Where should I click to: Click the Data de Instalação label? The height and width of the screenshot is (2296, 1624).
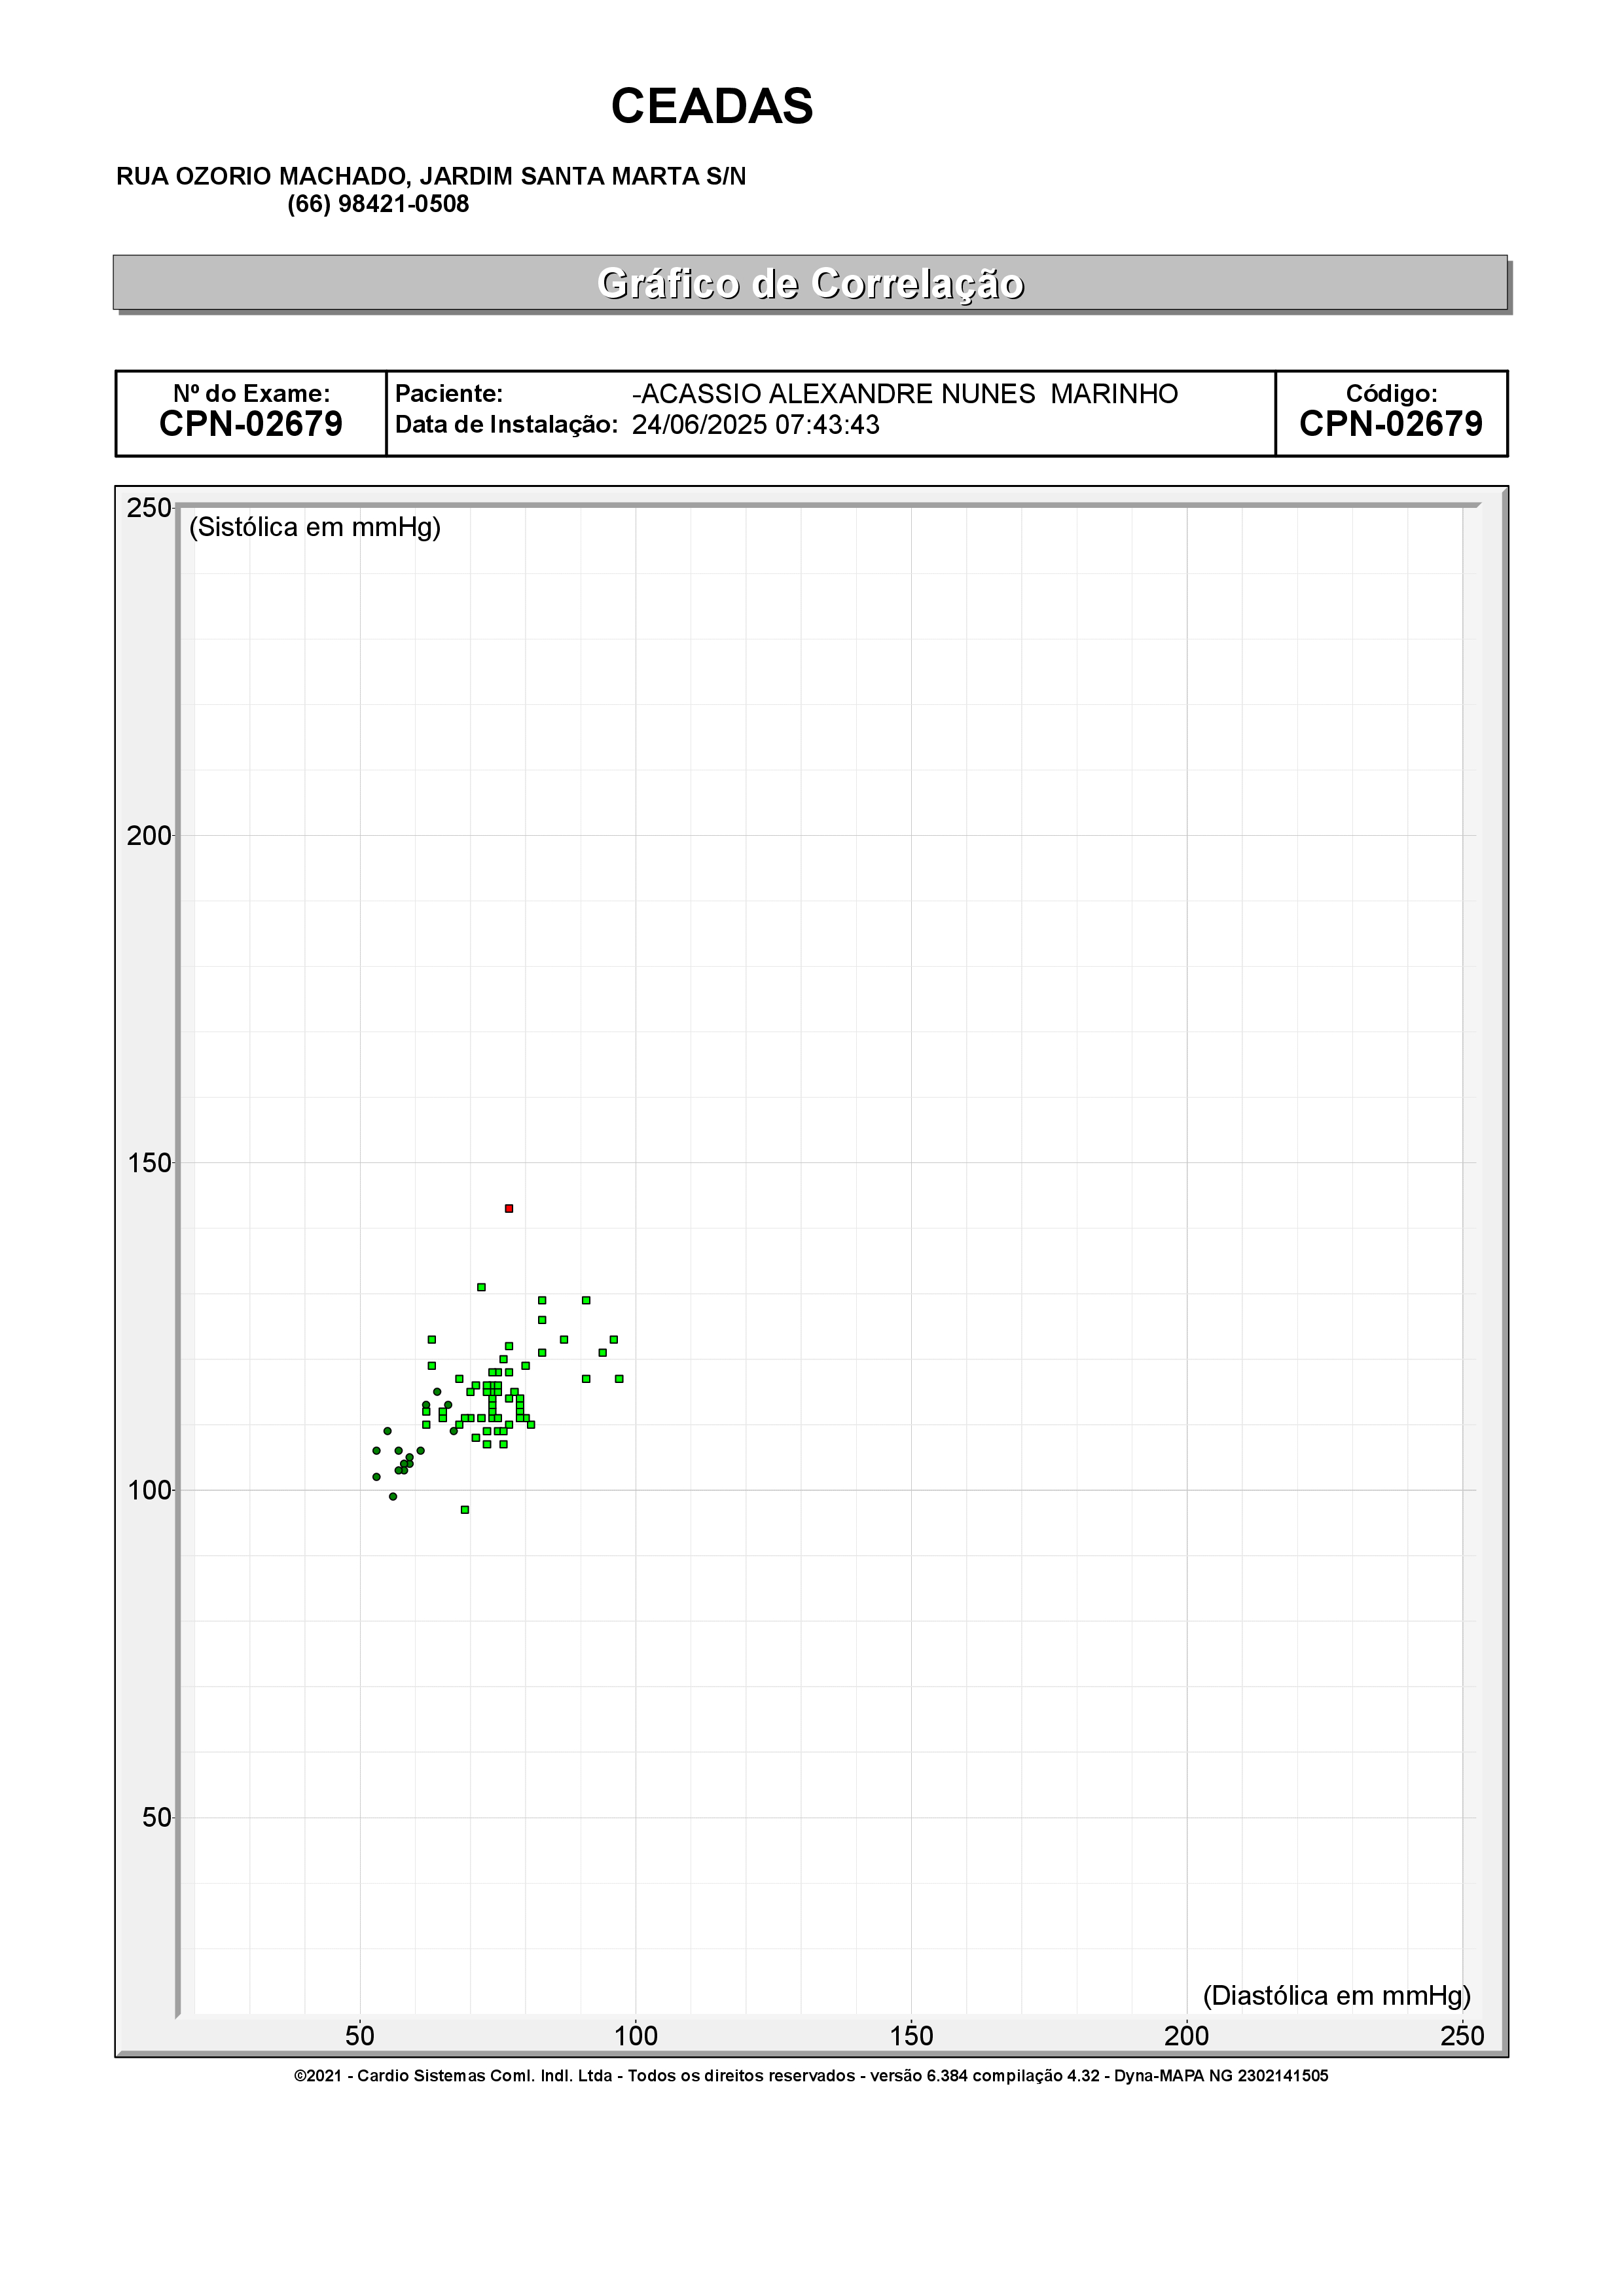[506, 425]
